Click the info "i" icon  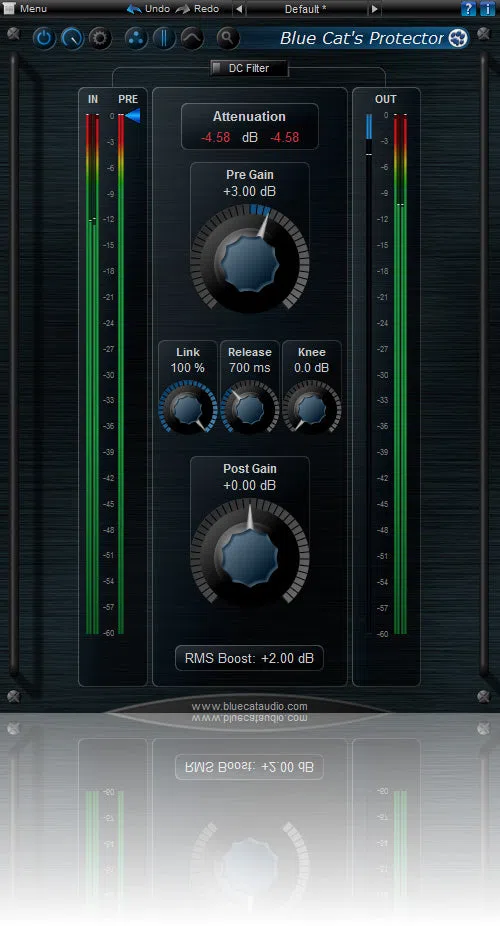[487, 9]
